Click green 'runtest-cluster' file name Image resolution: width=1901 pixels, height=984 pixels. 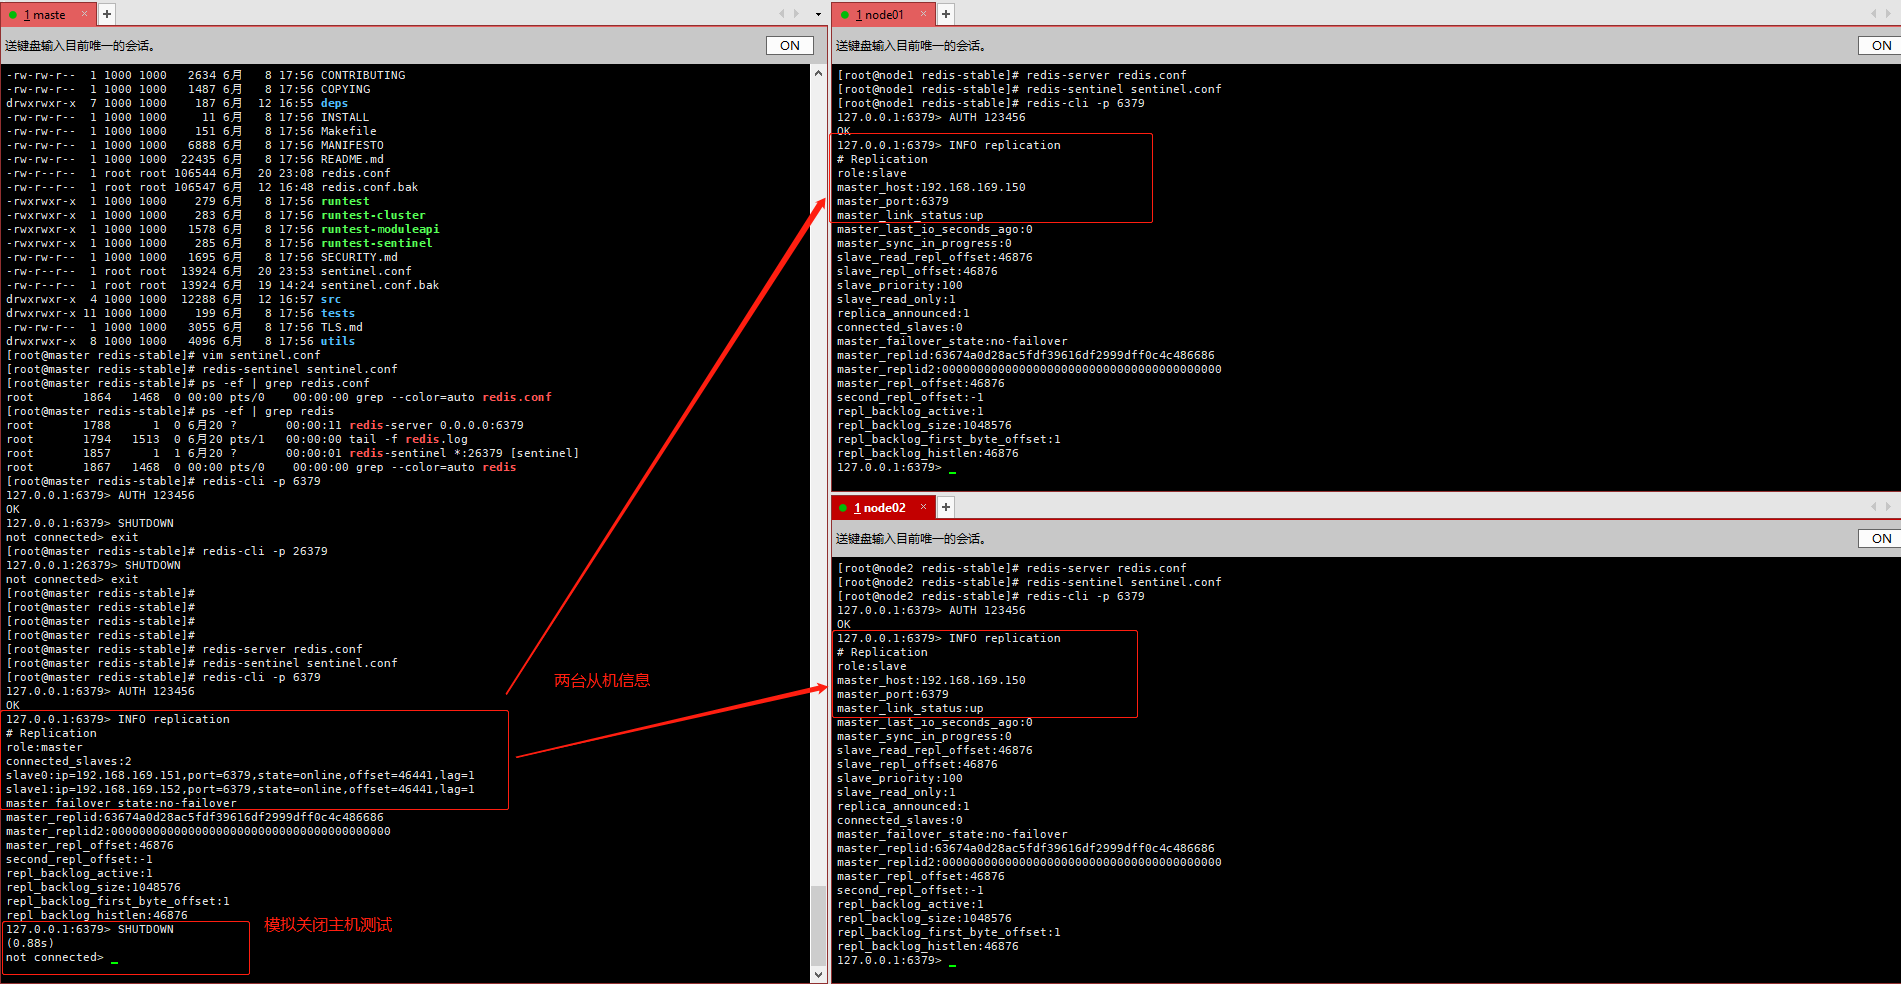pyautogui.click(x=373, y=216)
